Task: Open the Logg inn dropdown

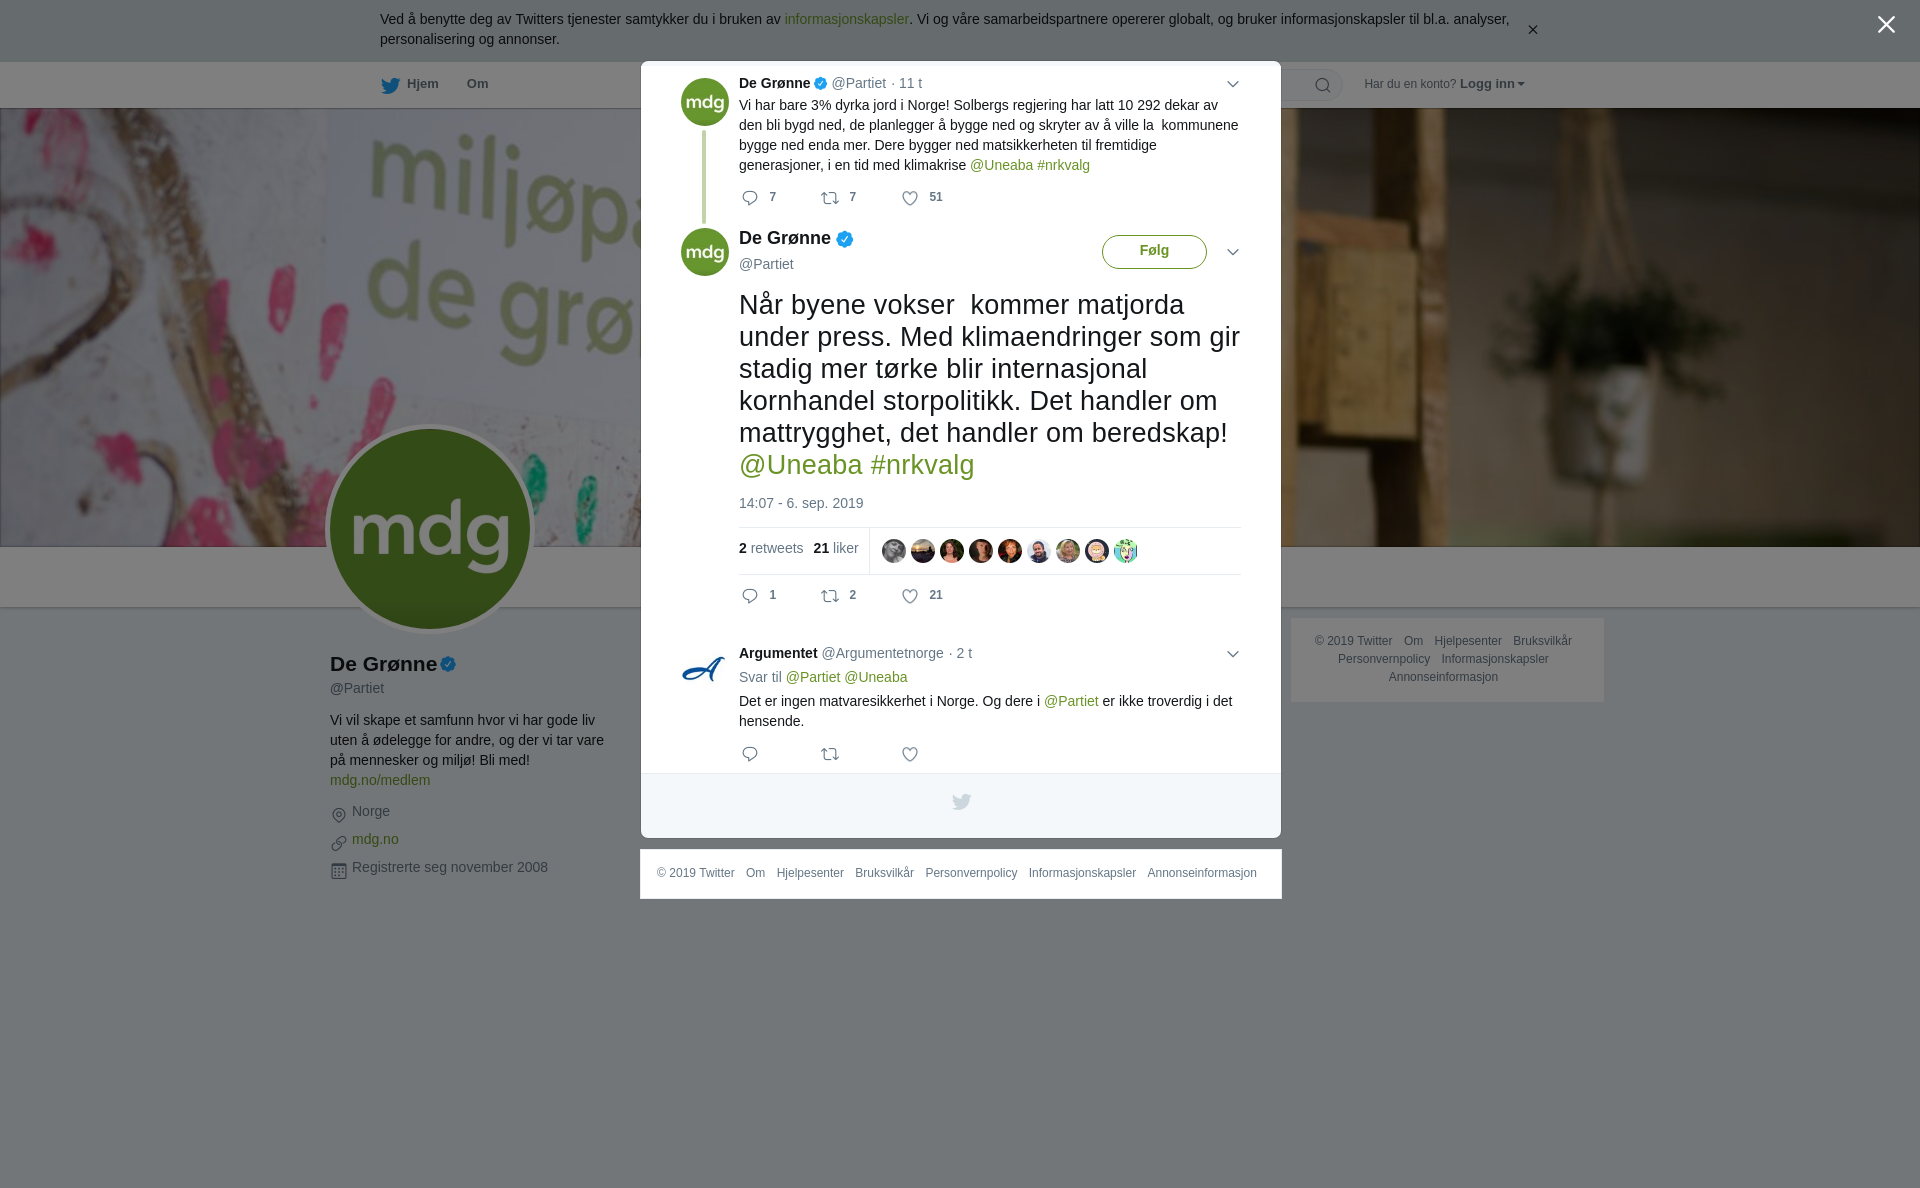Action: point(1491,84)
